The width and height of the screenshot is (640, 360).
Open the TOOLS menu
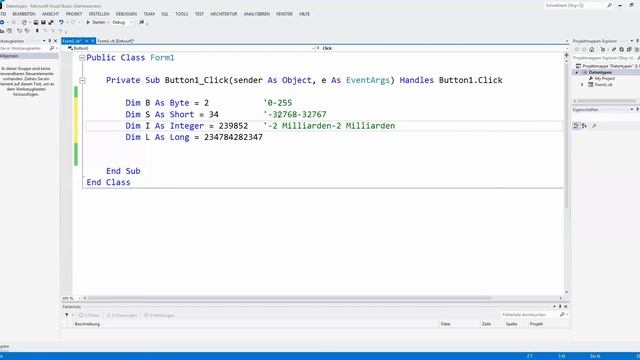182,14
